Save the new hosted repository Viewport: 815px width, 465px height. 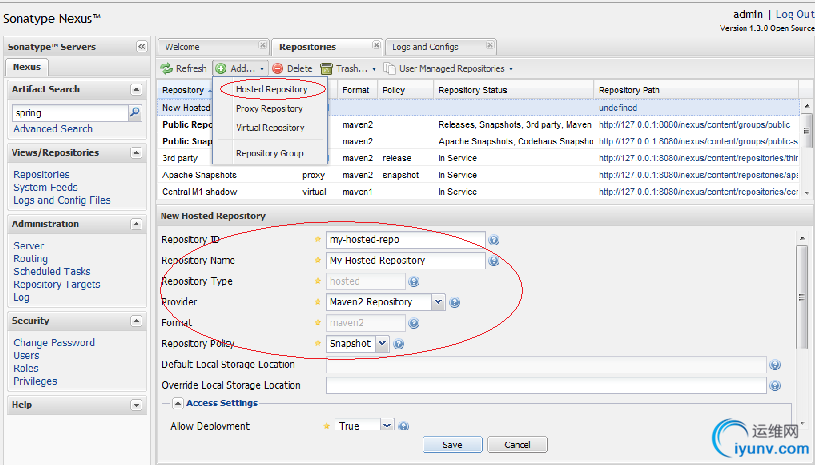click(453, 445)
